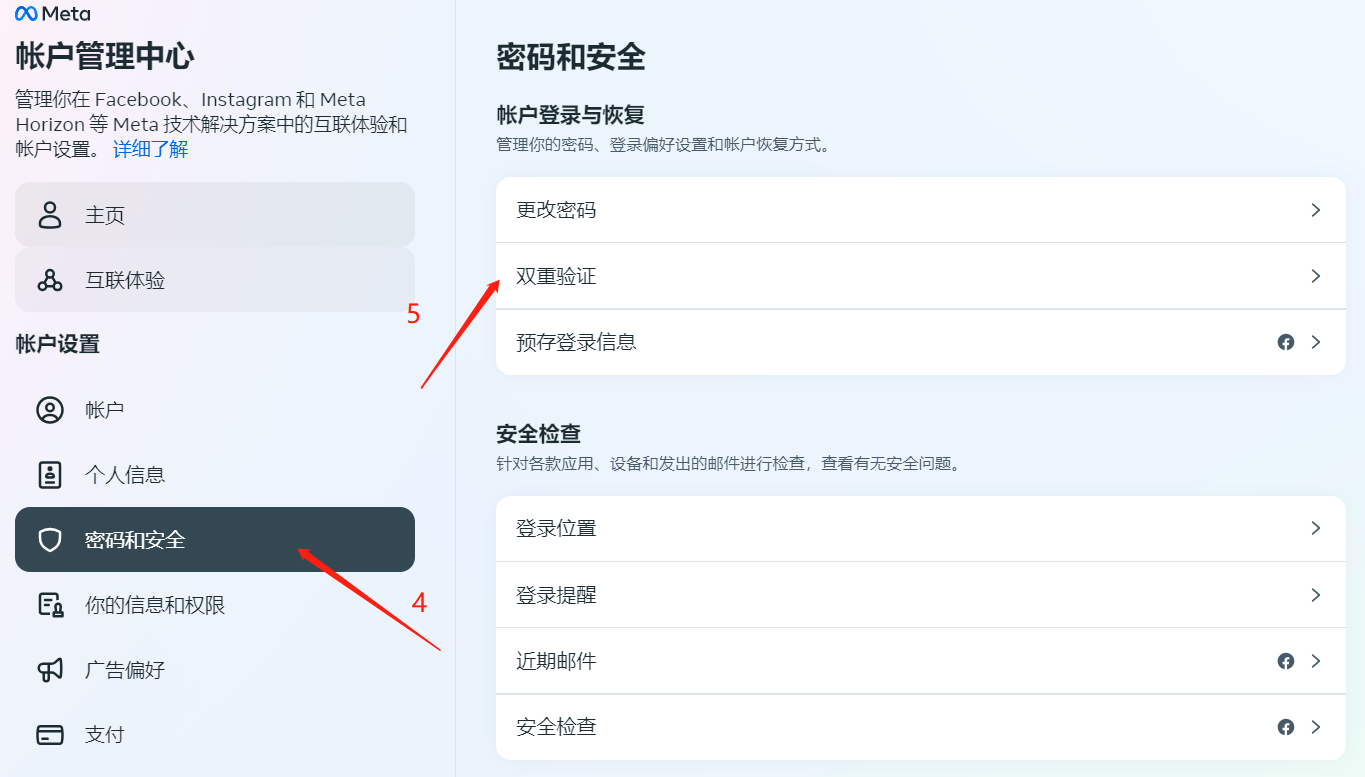
Task: Expand the 双重验证 chevron arrow
Action: pos(1316,276)
